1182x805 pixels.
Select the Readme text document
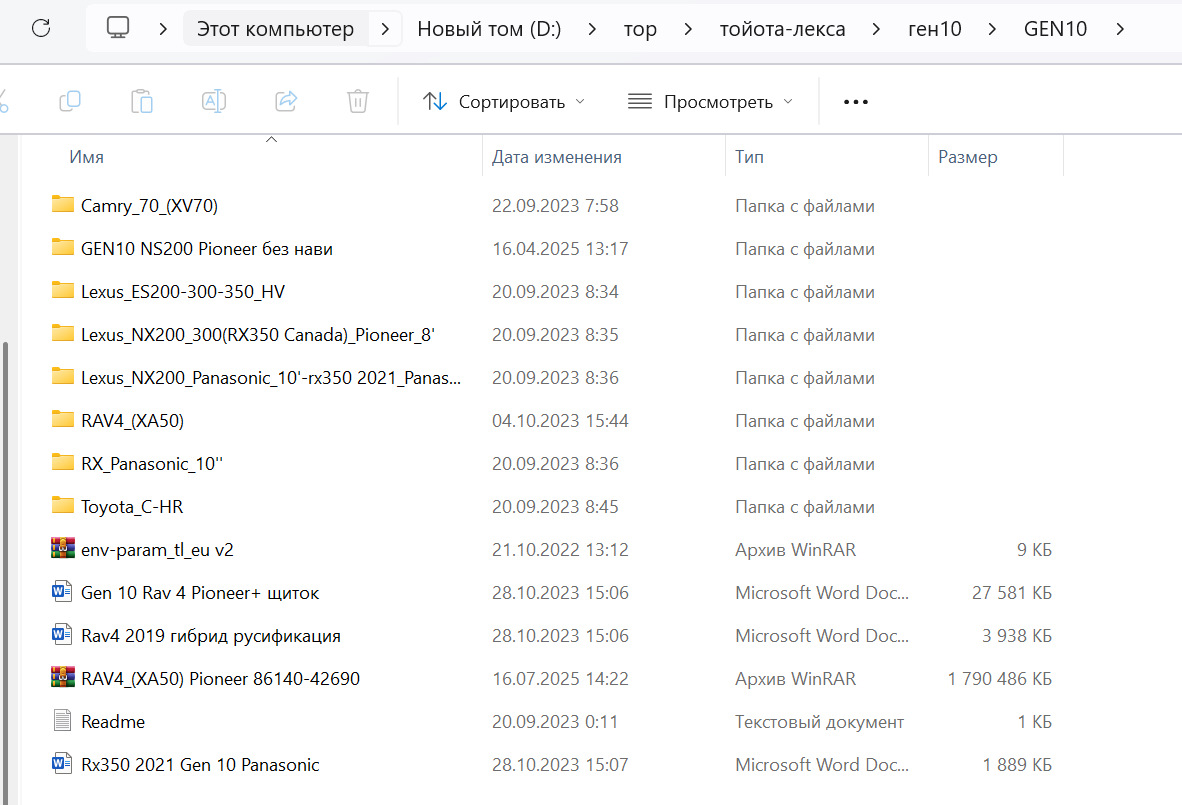coord(112,721)
